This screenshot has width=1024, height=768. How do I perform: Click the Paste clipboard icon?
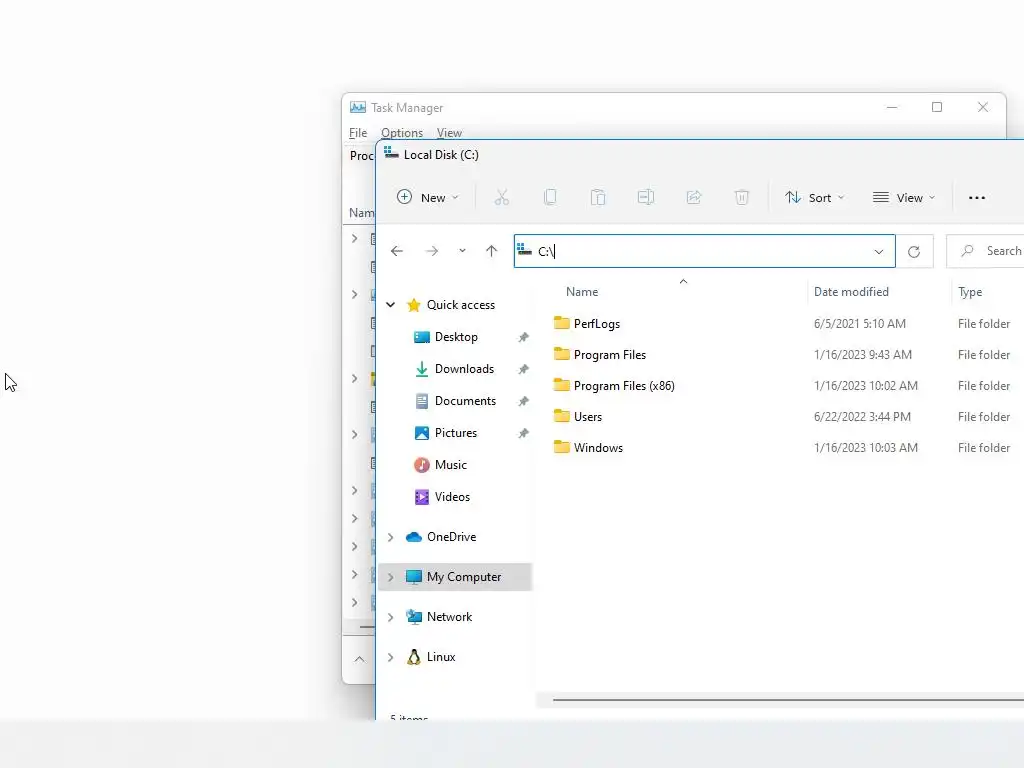pyautogui.click(x=598, y=197)
